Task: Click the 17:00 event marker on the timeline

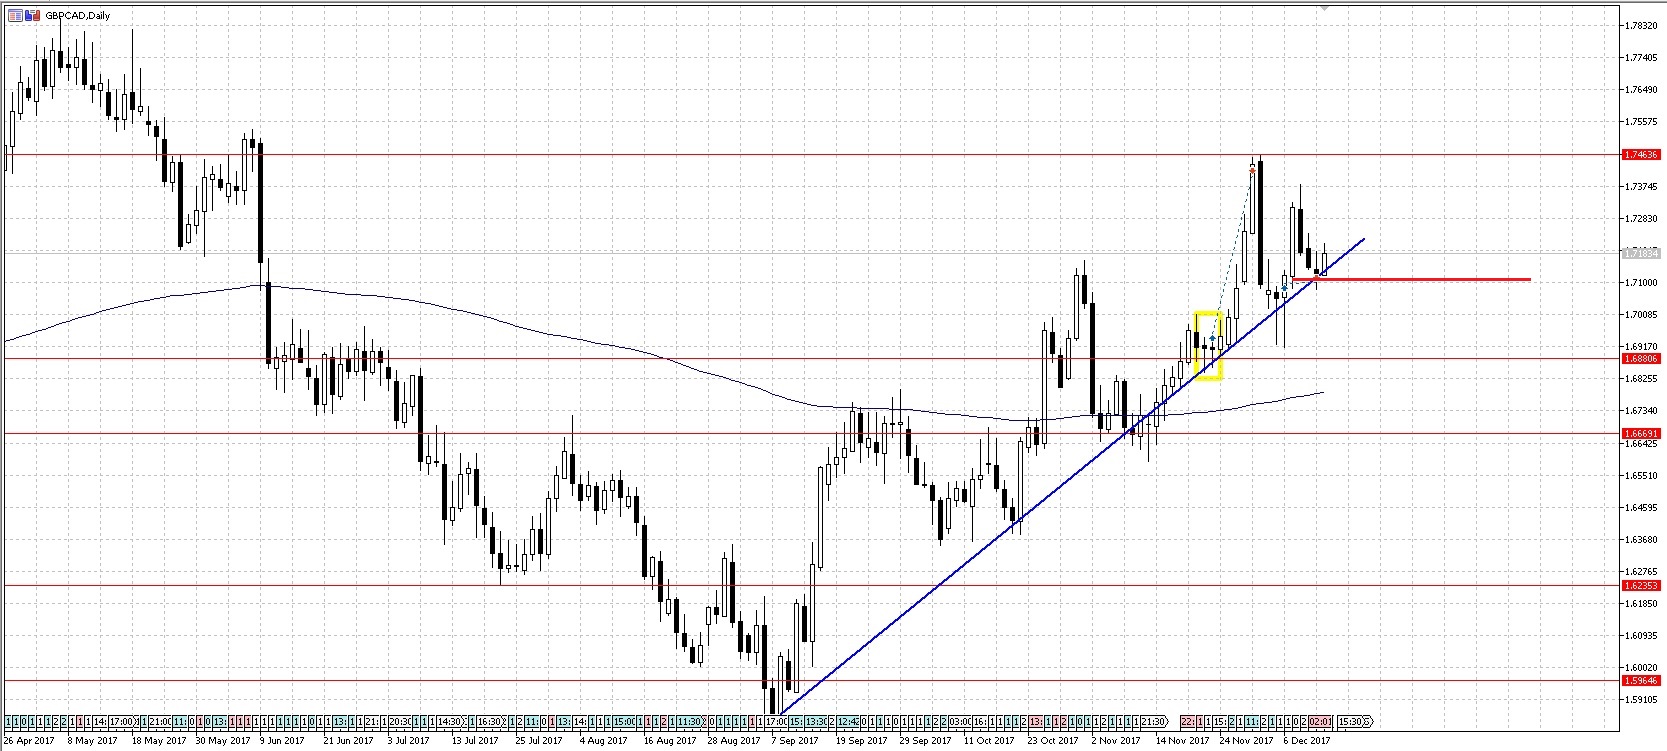Action: click(121, 721)
